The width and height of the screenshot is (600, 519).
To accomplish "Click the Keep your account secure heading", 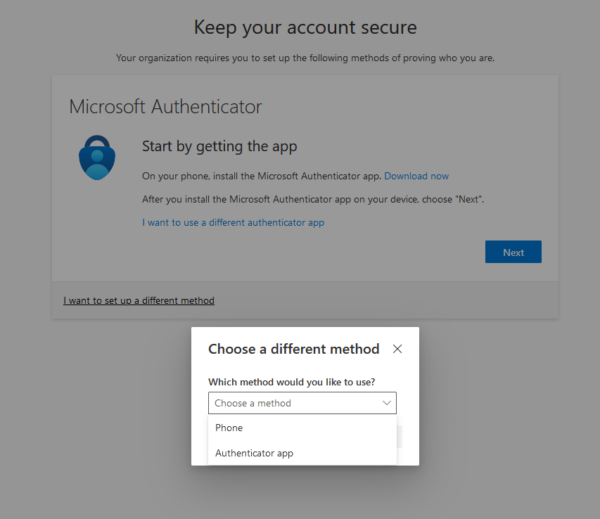I will (305, 28).
